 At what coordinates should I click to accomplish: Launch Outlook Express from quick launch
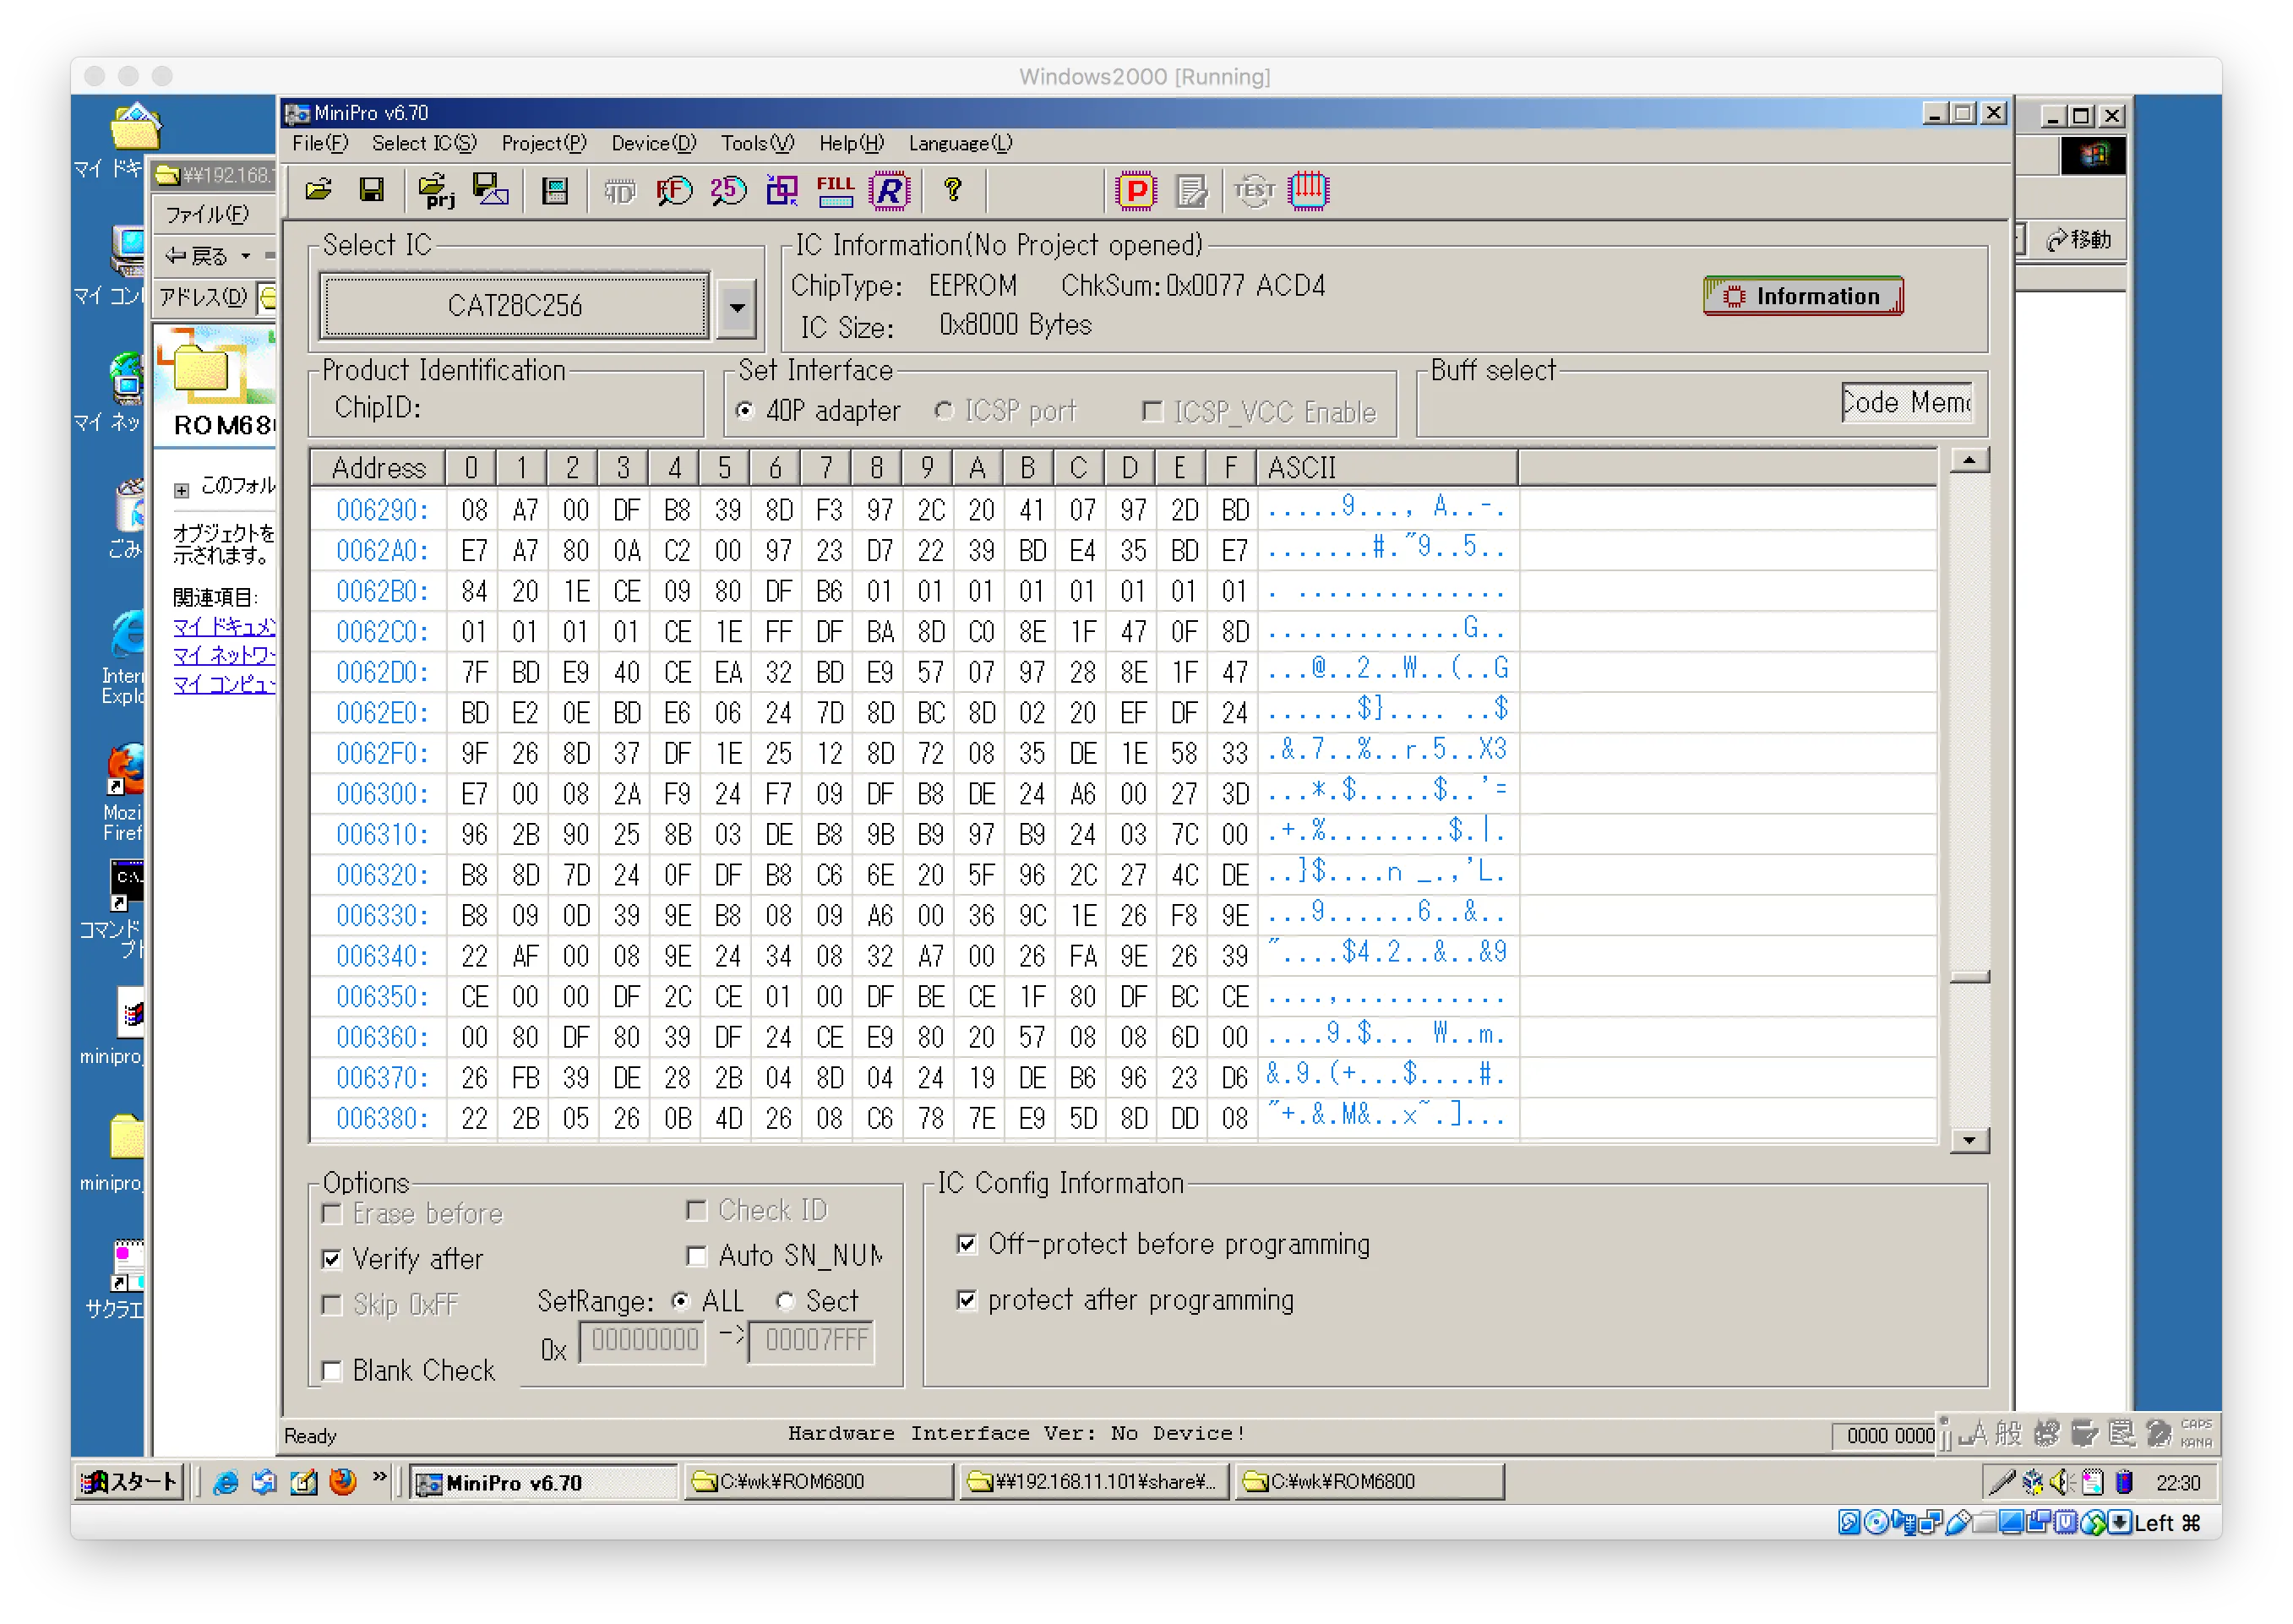[x=264, y=1482]
